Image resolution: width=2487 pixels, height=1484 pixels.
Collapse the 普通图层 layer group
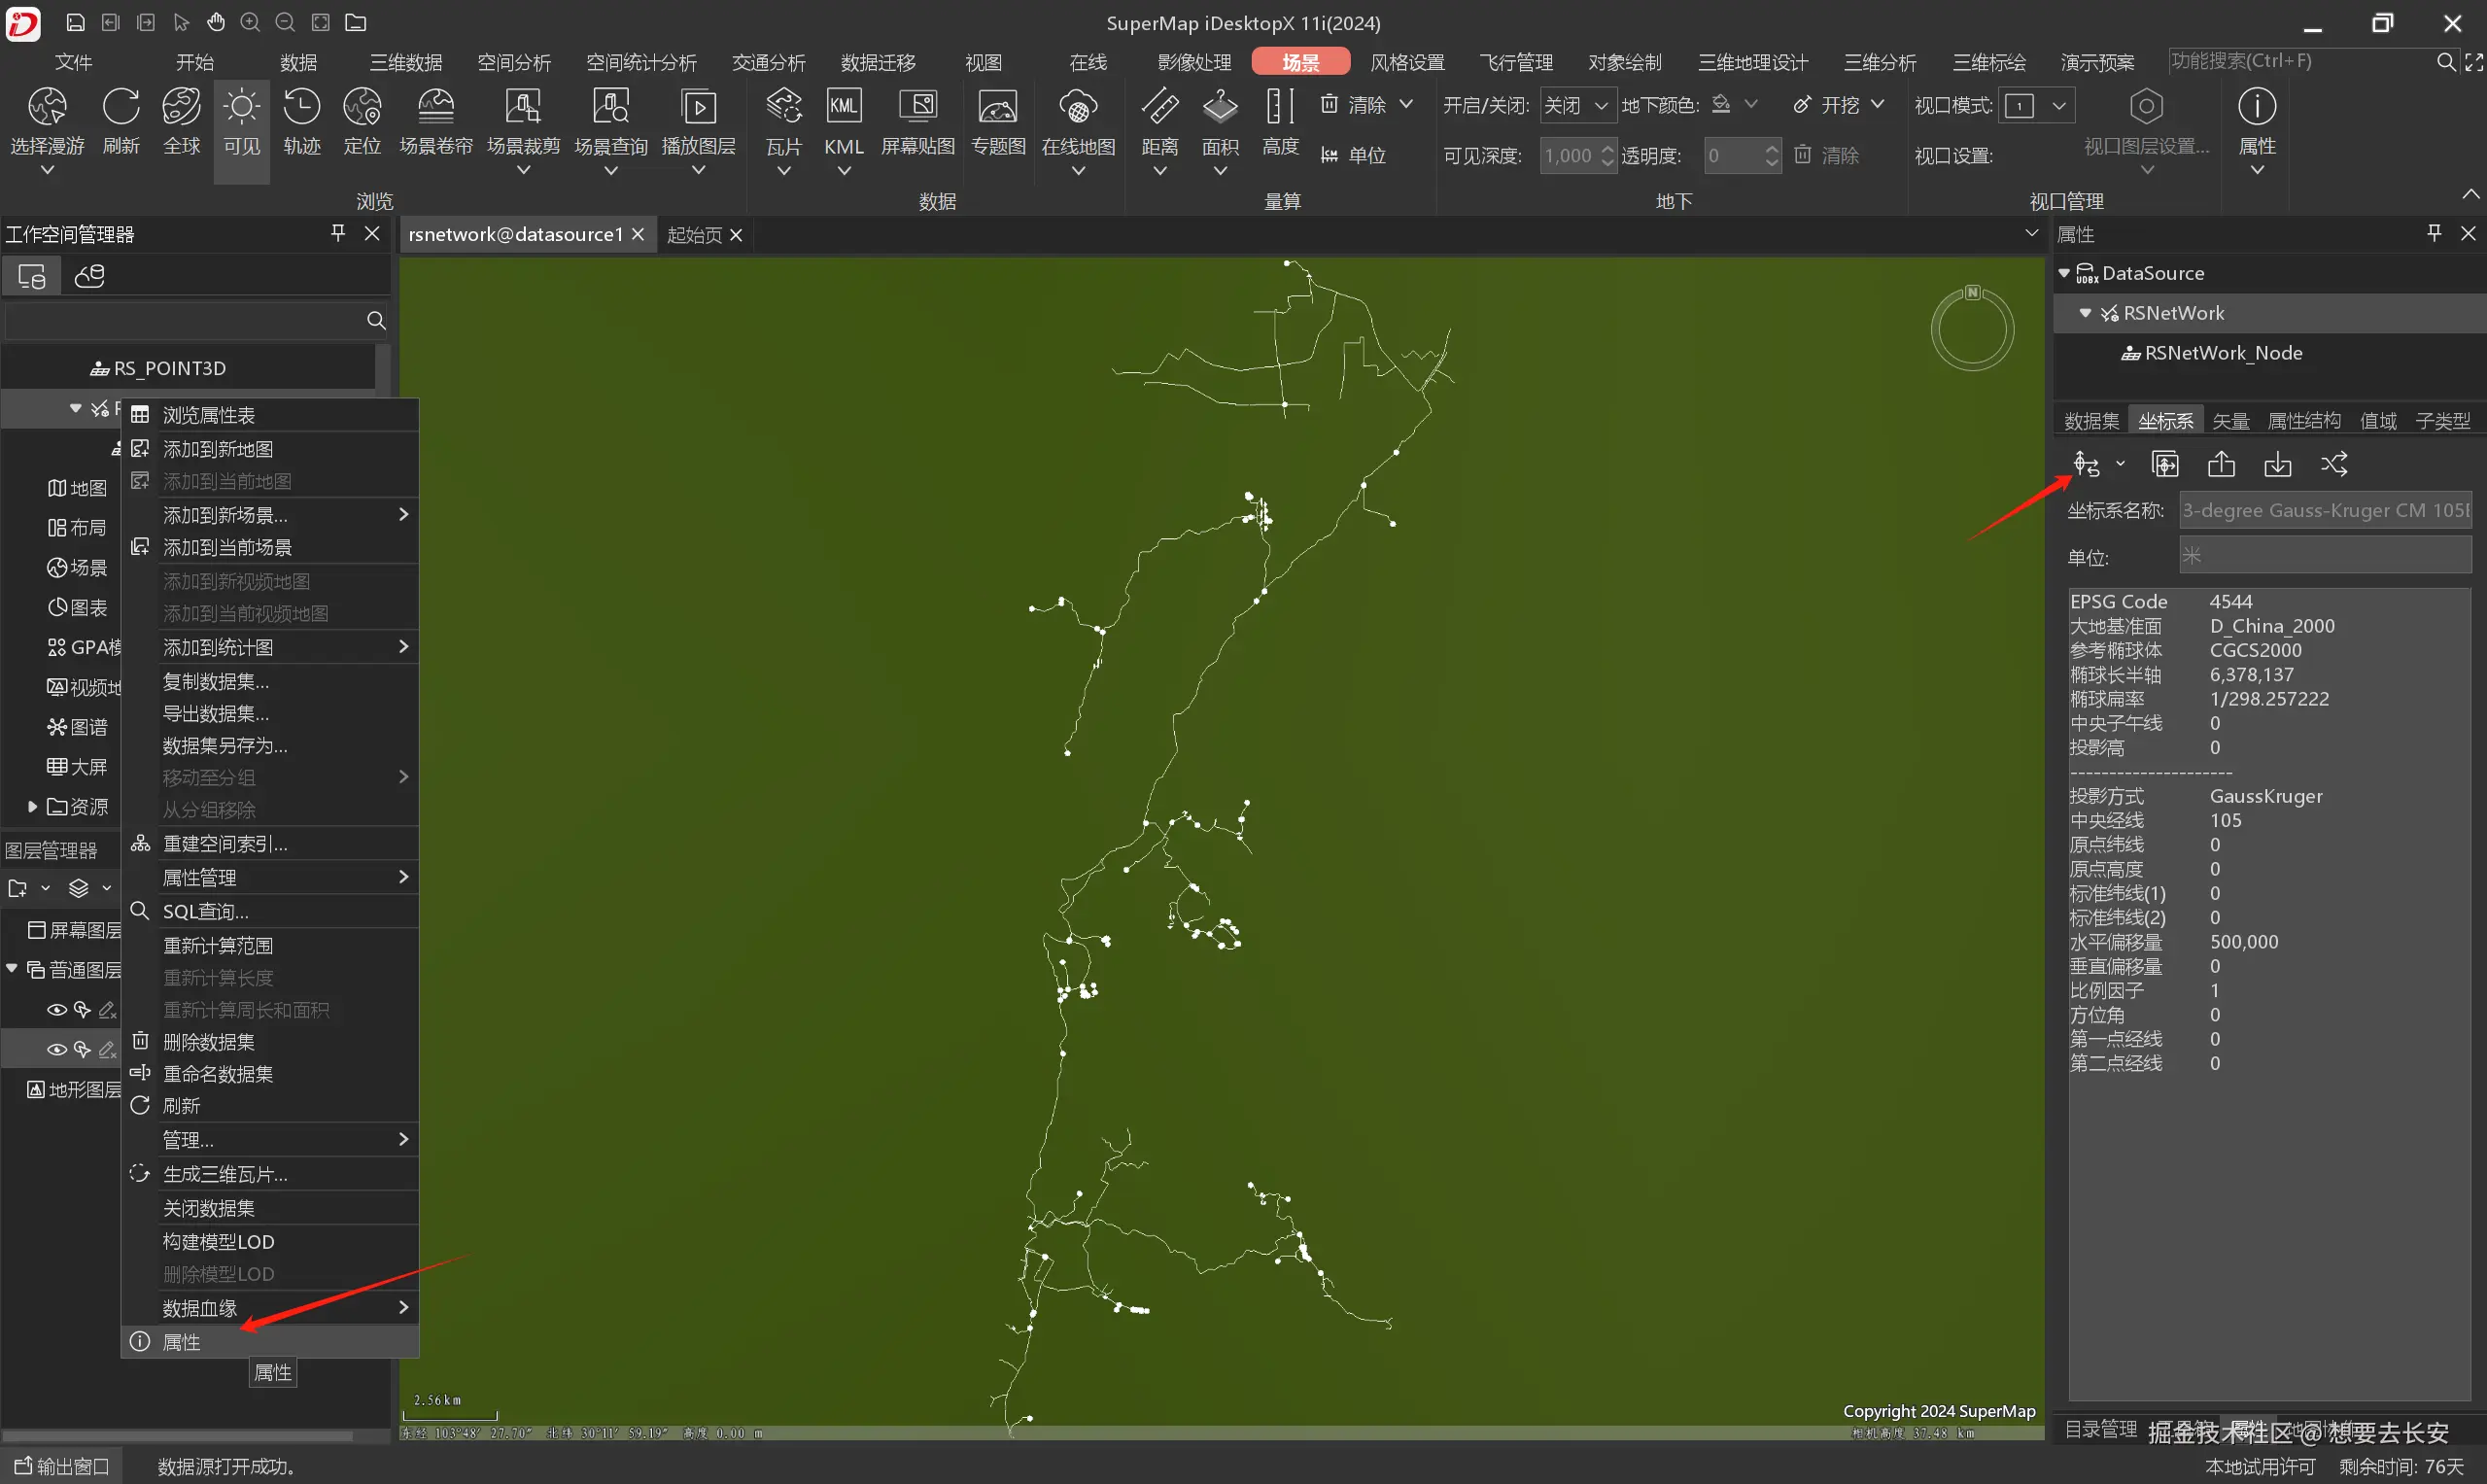pyautogui.click(x=12, y=969)
